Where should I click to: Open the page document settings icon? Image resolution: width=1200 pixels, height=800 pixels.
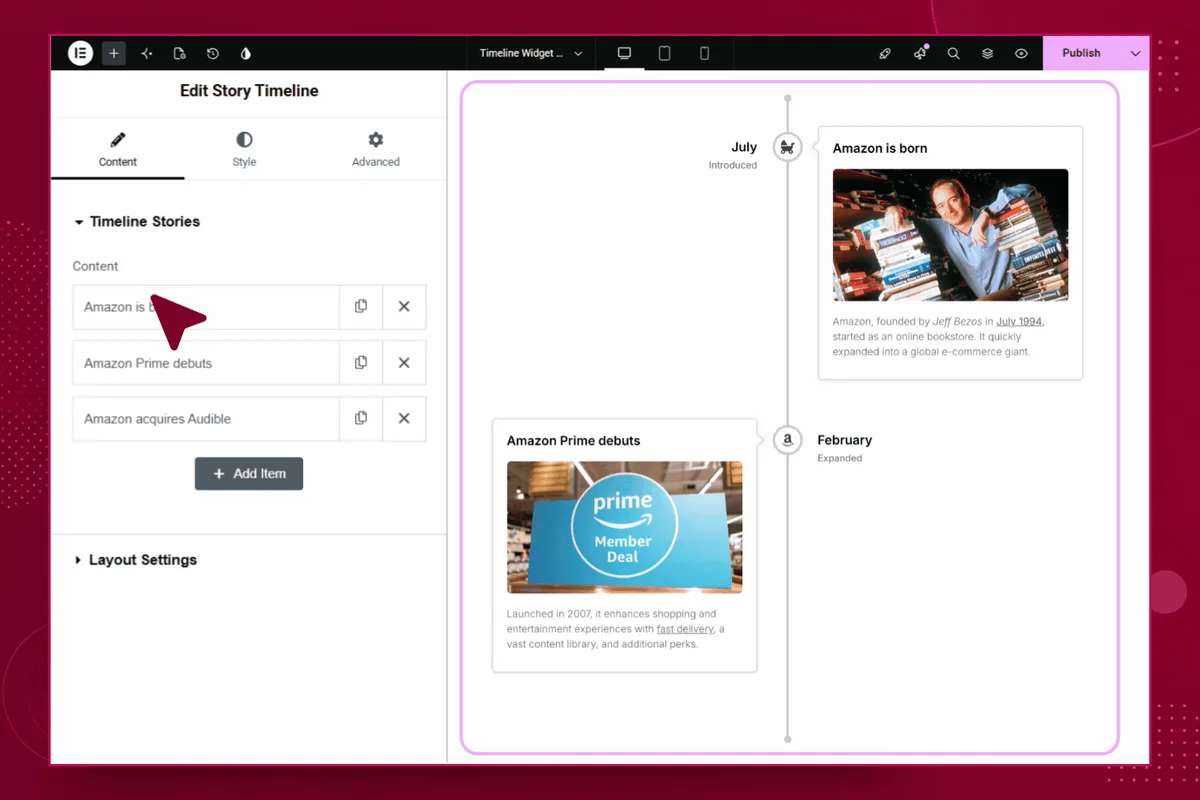pos(180,53)
